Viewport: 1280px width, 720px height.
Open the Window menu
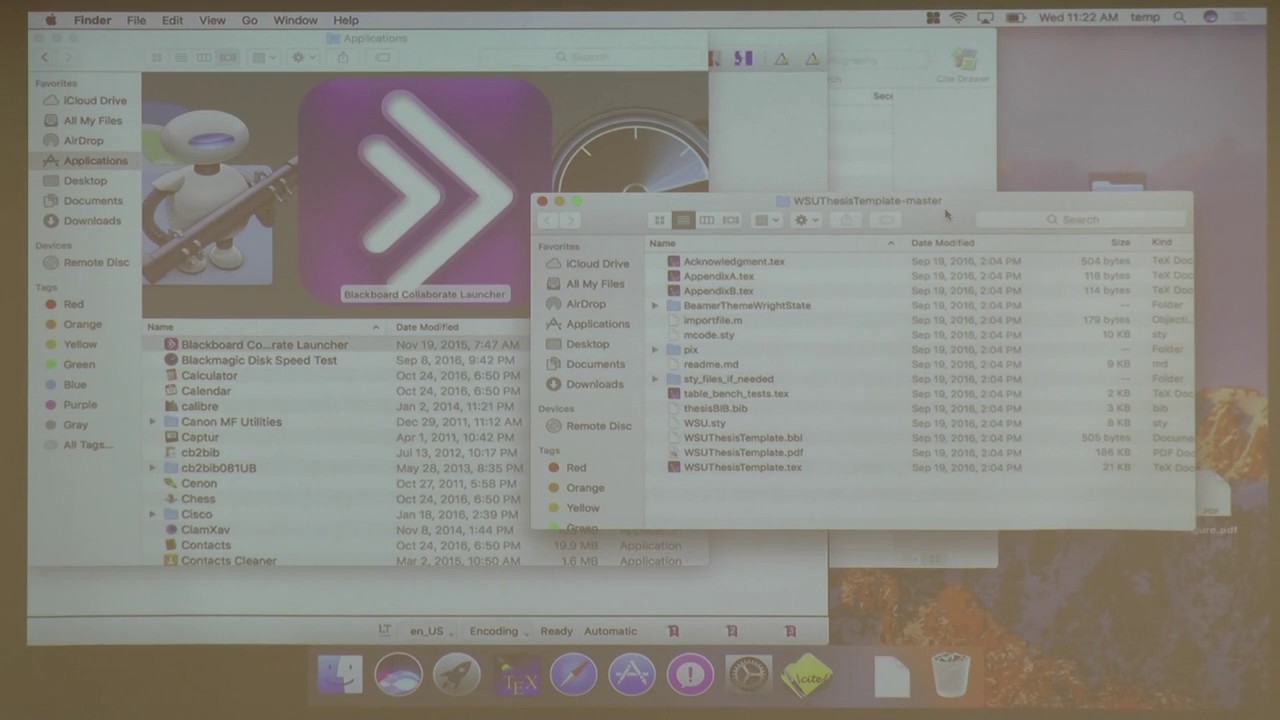click(x=295, y=20)
